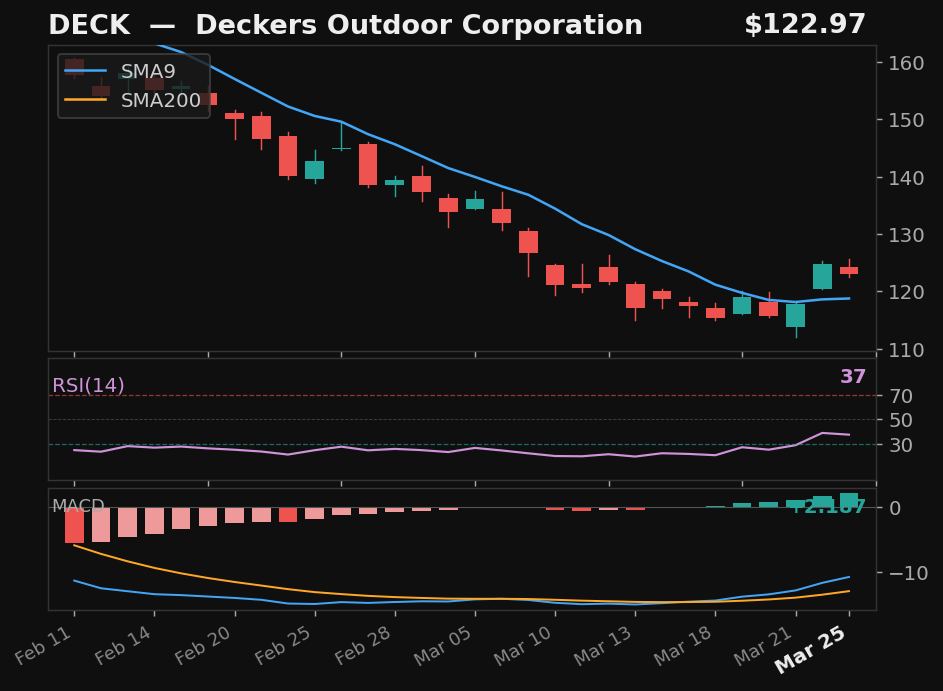
Task: Click the bold Mar 25 date label
Action: coord(811,650)
